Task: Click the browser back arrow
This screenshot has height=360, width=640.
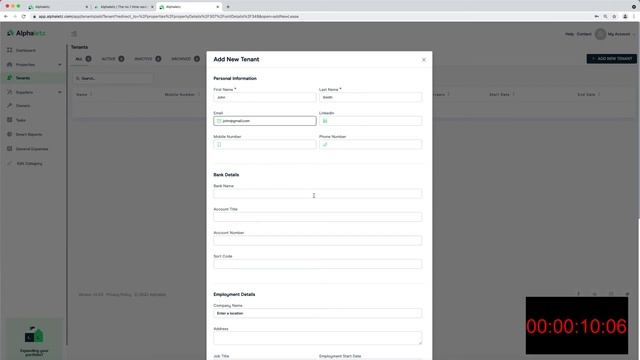Action: point(6,16)
